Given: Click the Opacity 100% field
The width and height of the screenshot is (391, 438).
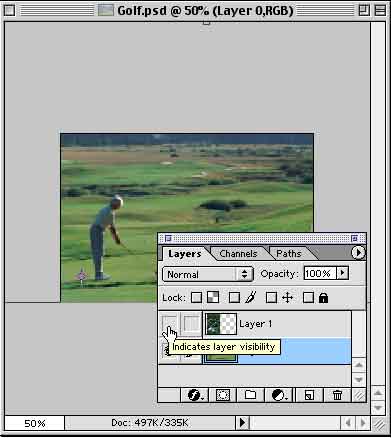Looking at the screenshot, I should pyautogui.click(x=320, y=274).
